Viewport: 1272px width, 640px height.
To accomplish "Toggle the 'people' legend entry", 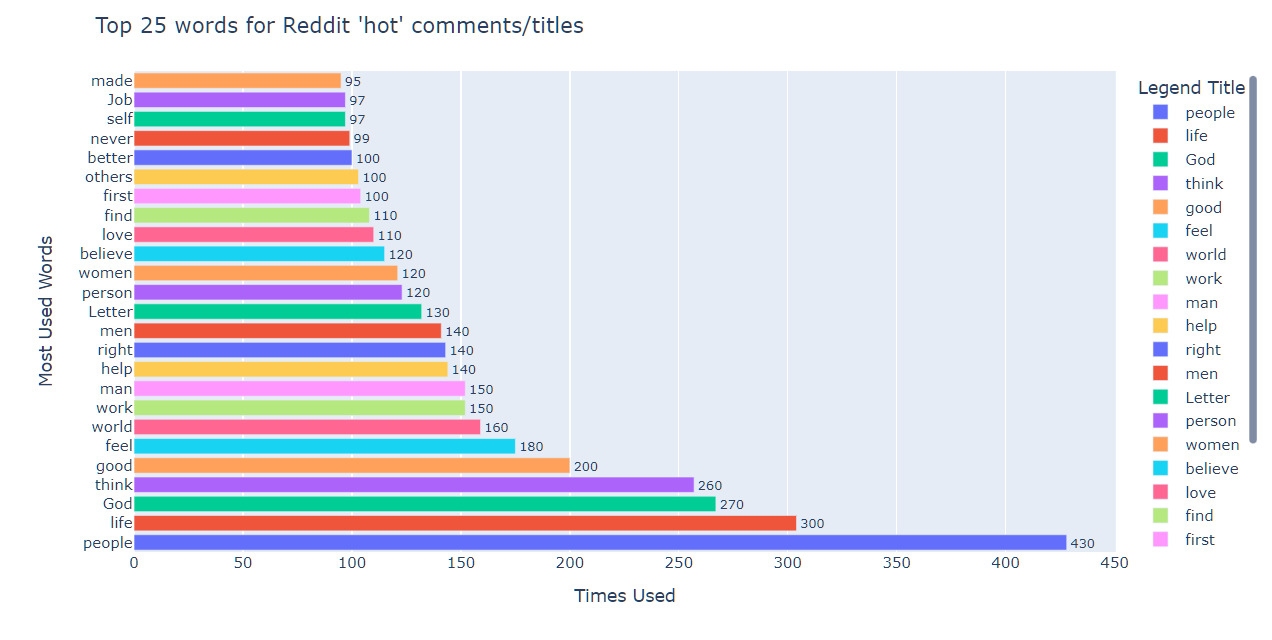I will (1209, 113).
